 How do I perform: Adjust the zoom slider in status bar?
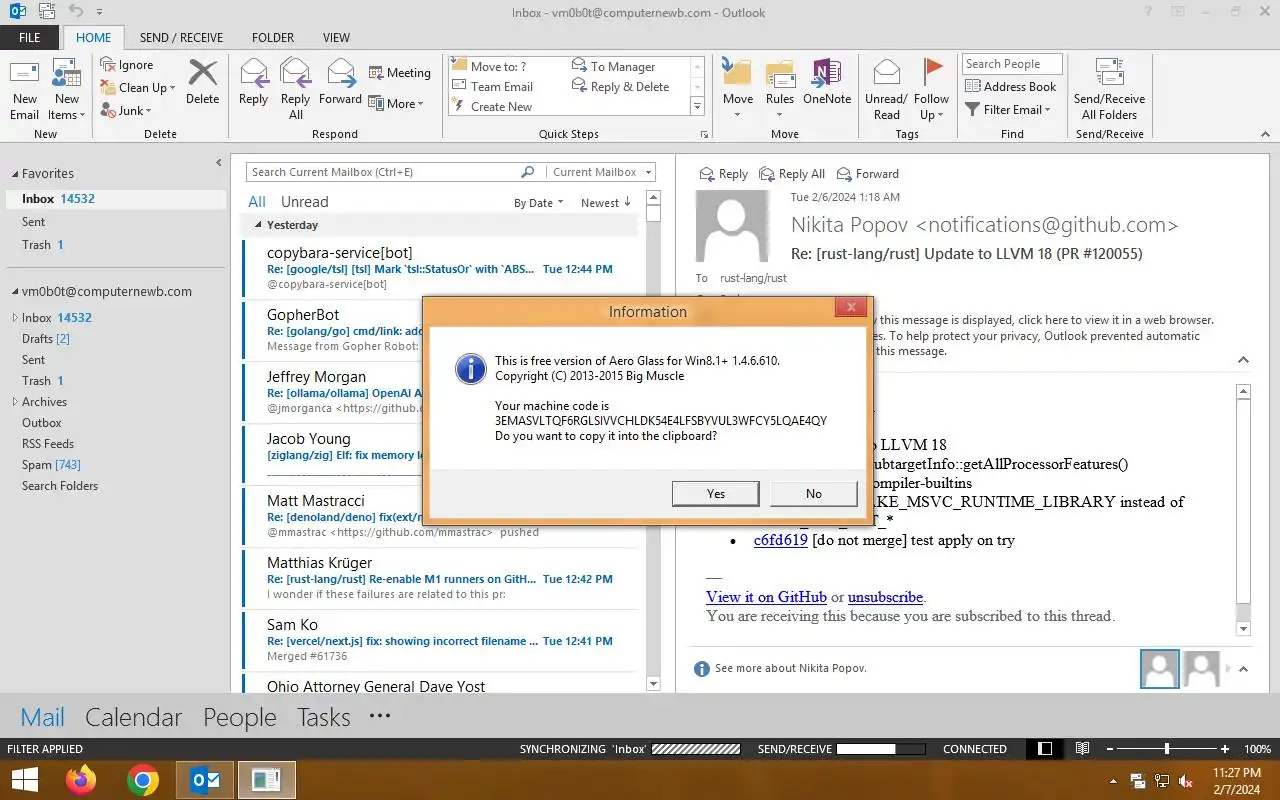click(x=1167, y=749)
